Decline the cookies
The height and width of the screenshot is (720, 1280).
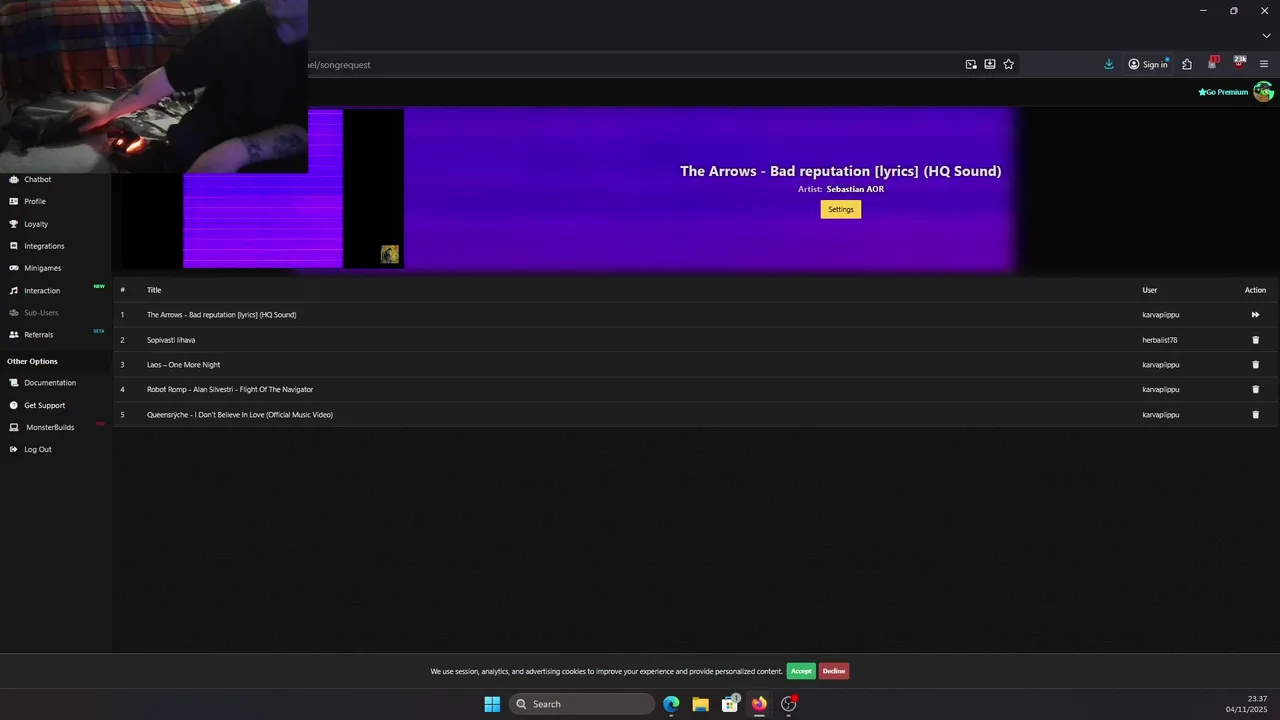834,671
